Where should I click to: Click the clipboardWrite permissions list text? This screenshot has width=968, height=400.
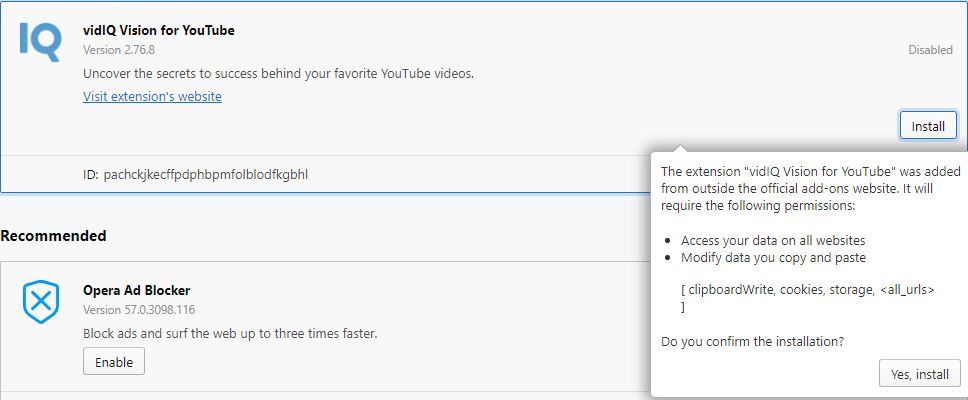807,289
